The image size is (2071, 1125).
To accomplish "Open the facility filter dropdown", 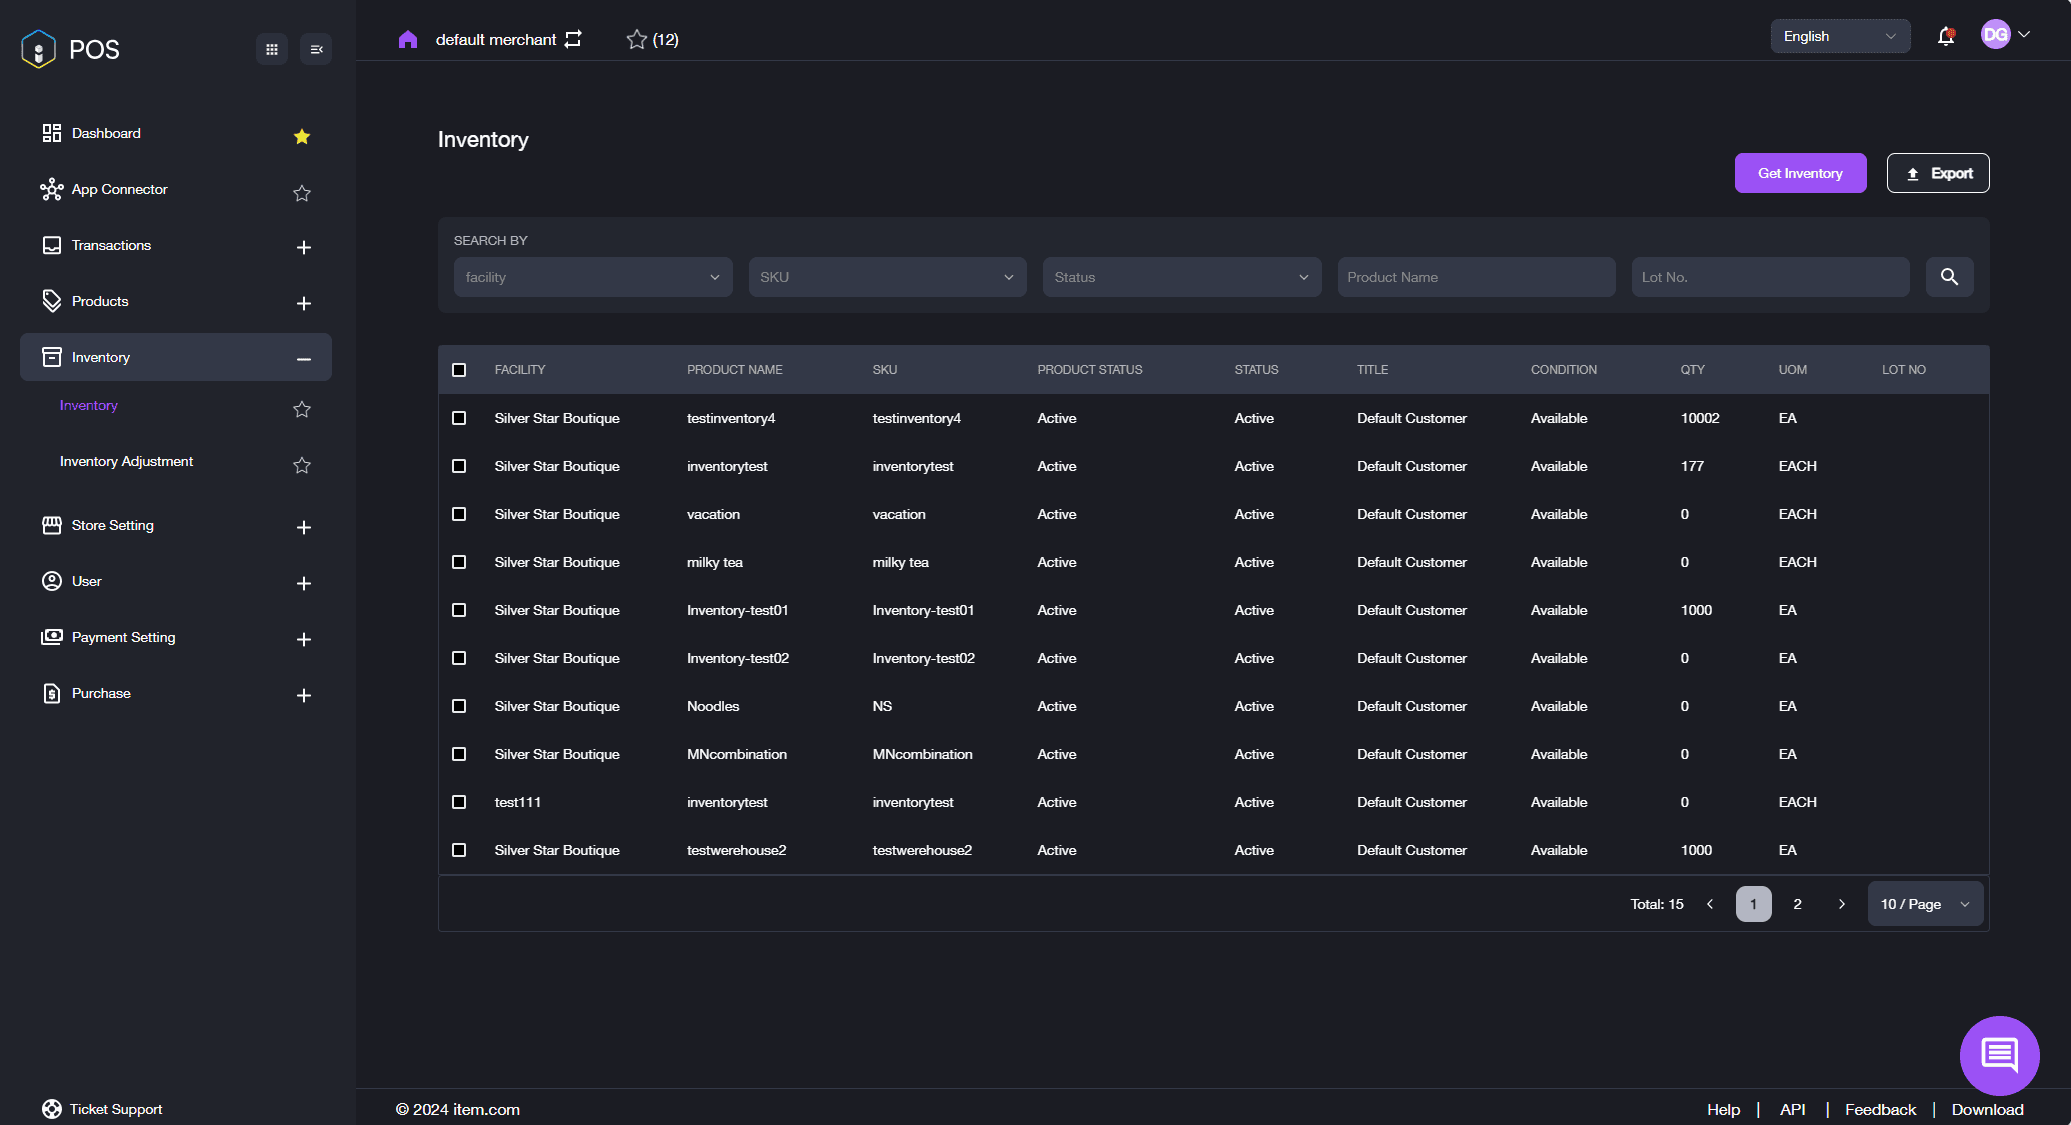I will pyautogui.click(x=593, y=277).
